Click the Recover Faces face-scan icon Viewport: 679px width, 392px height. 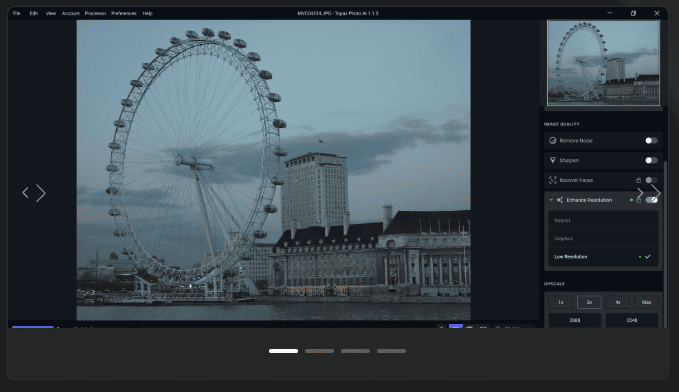(x=553, y=180)
